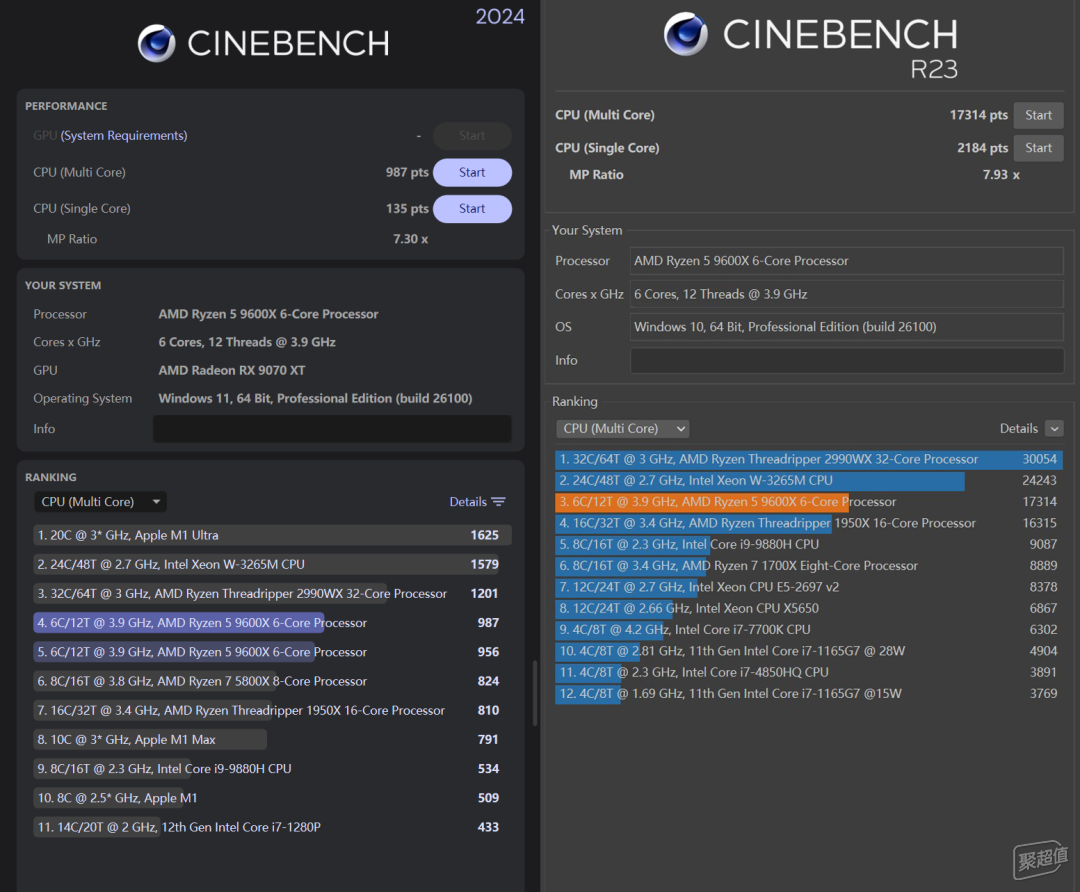Select the Threadripper 2990WX row scoring 1201
Image resolution: width=1080 pixels, height=892 pixels.
pos(272,593)
